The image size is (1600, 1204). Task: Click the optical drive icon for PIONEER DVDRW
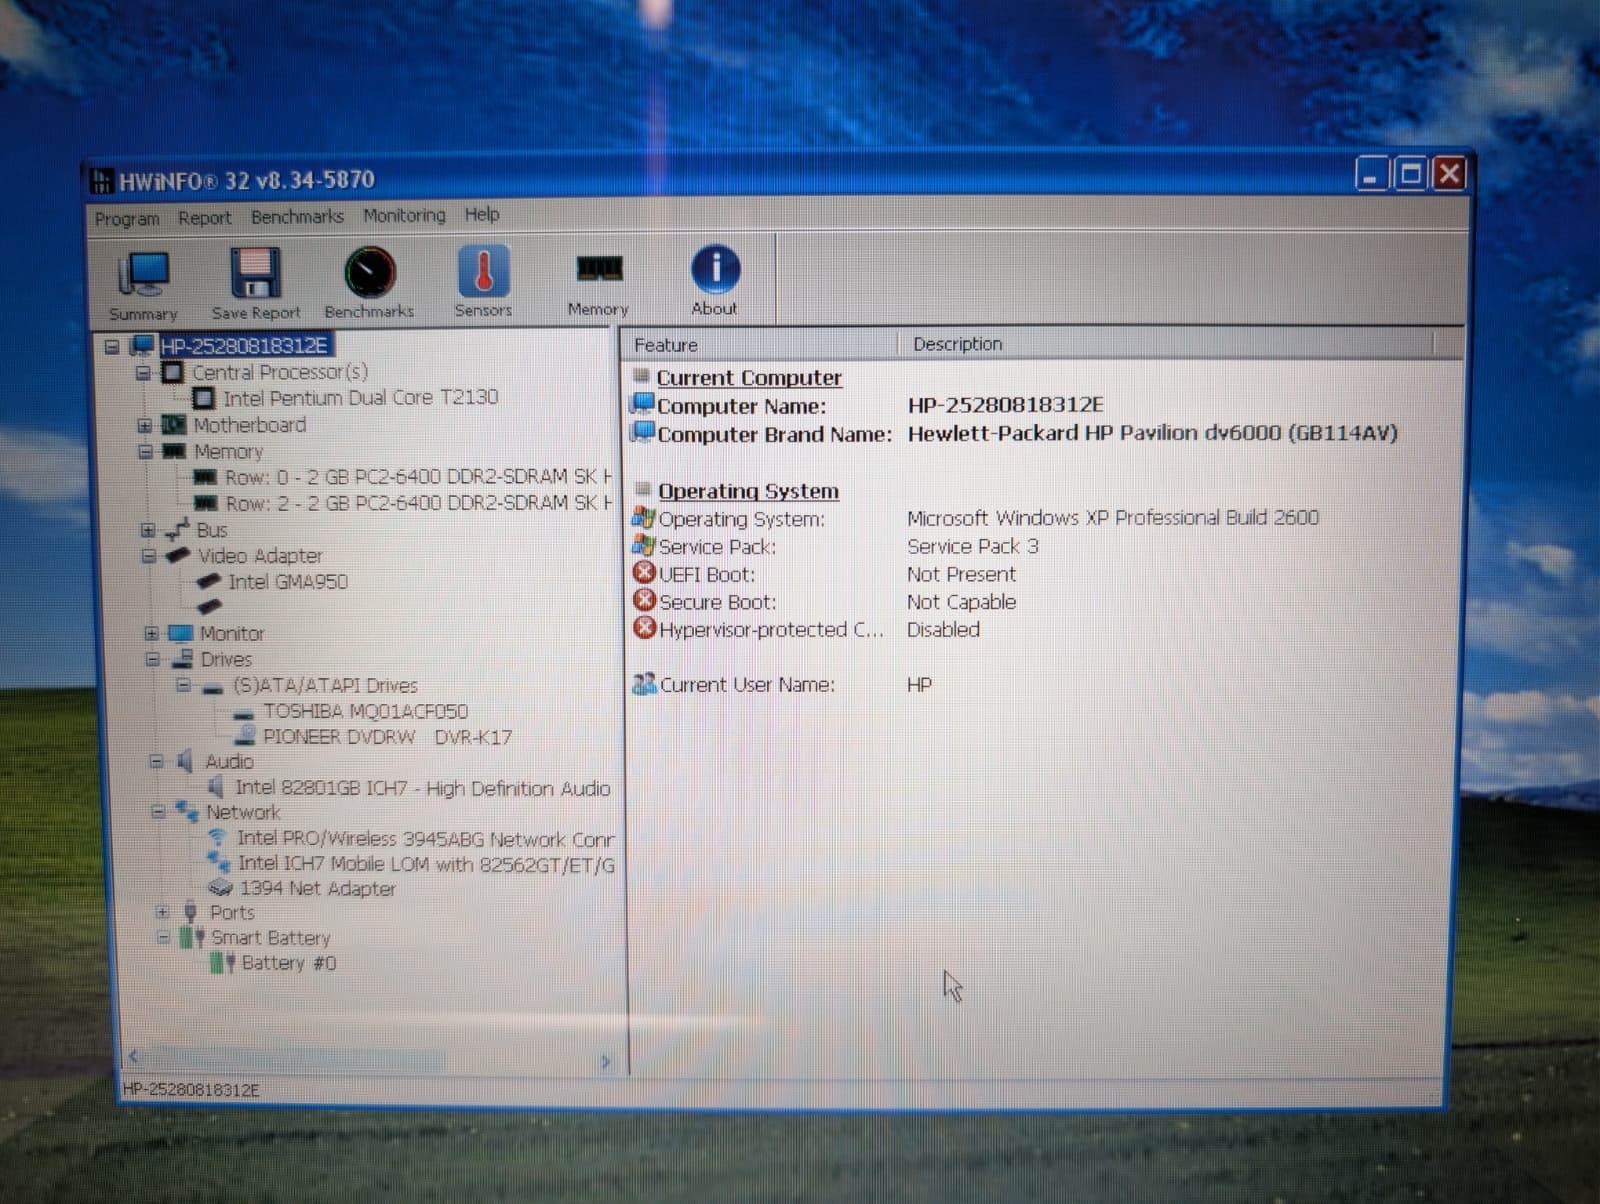[245, 735]
